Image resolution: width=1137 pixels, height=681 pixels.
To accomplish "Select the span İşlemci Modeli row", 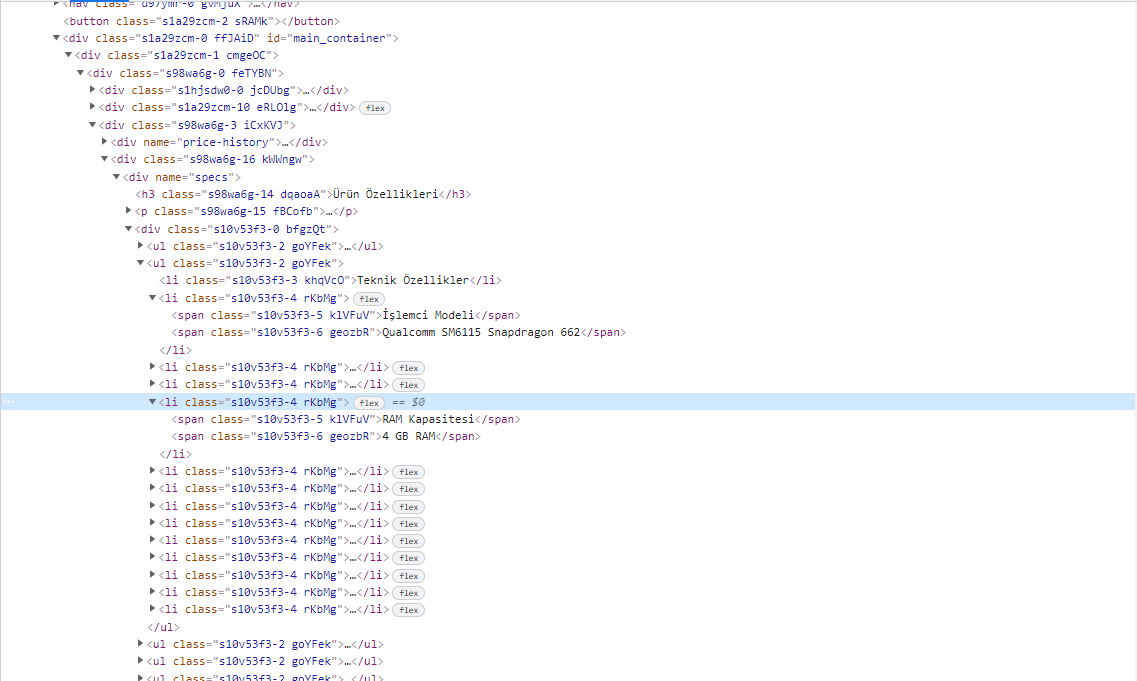I will (x=346, y=315).
